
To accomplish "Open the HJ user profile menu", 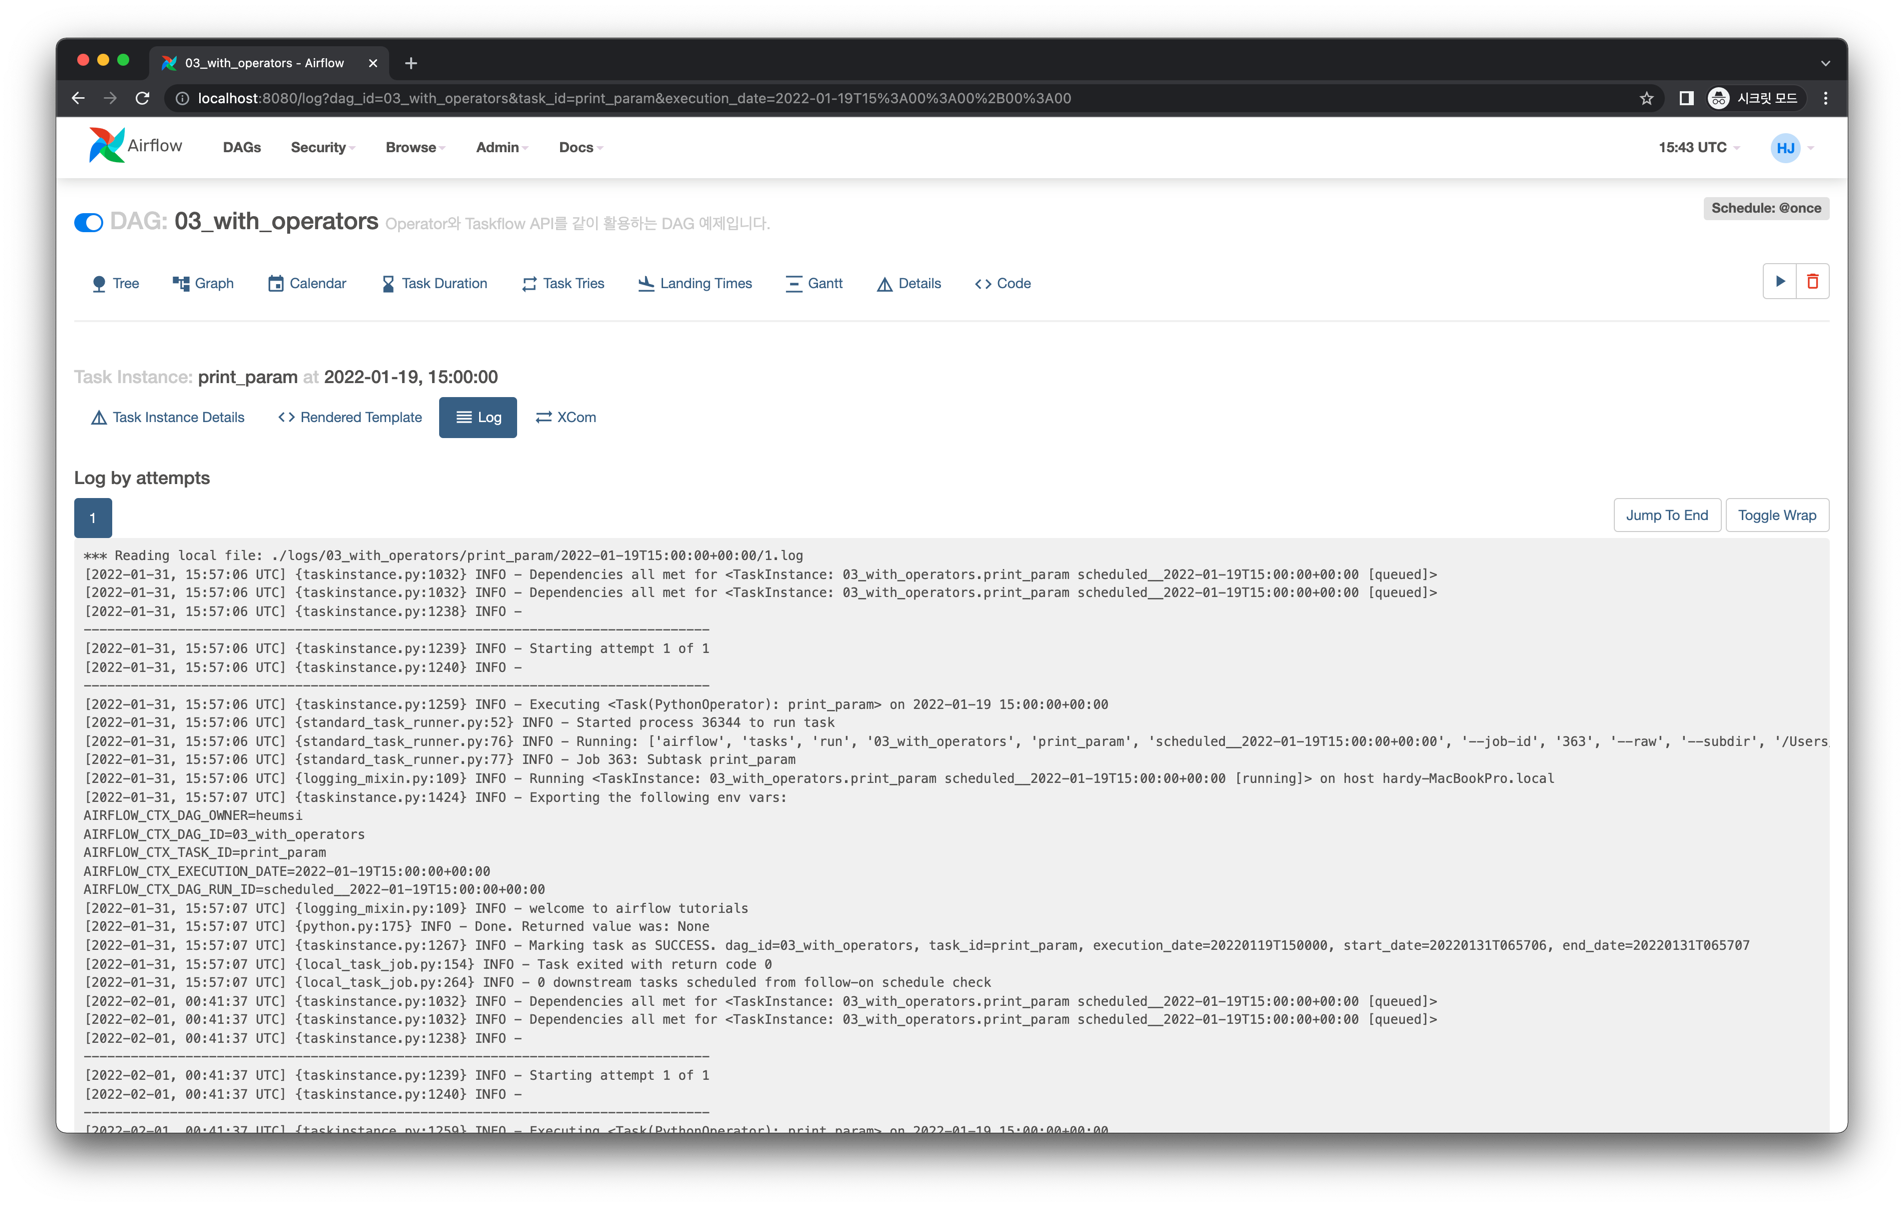I will pyautogui.click(x=1792, y=148).
